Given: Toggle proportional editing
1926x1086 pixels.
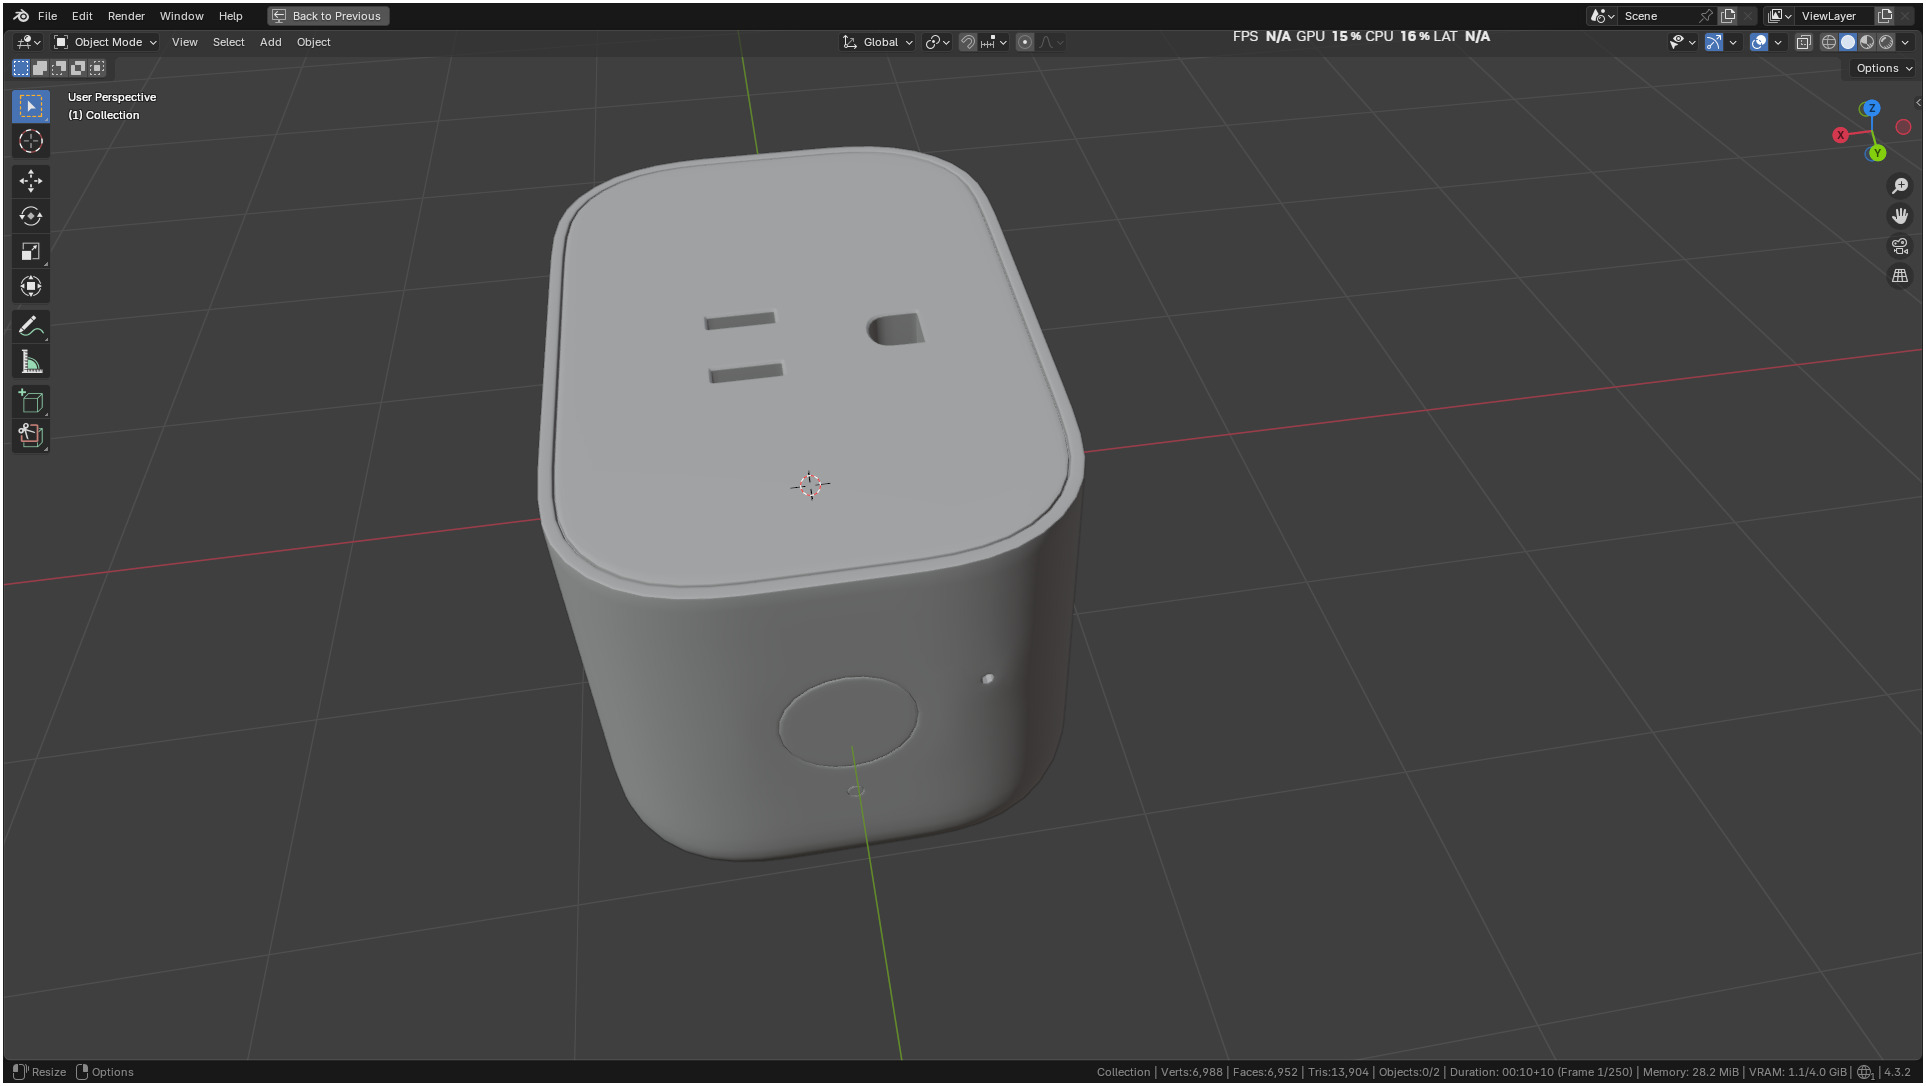Looking at the screenshot, I should click(1025, 42).
